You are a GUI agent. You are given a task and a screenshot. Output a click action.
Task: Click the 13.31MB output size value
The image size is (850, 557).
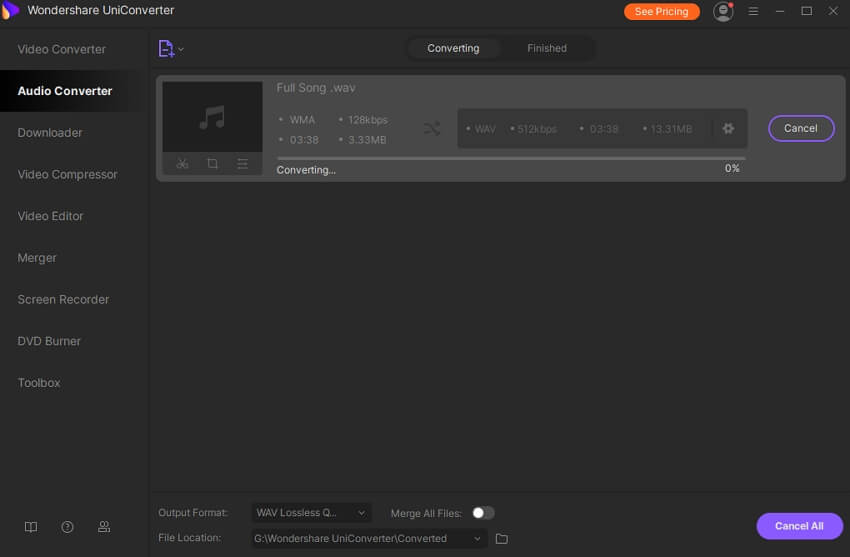coord(671,129)
